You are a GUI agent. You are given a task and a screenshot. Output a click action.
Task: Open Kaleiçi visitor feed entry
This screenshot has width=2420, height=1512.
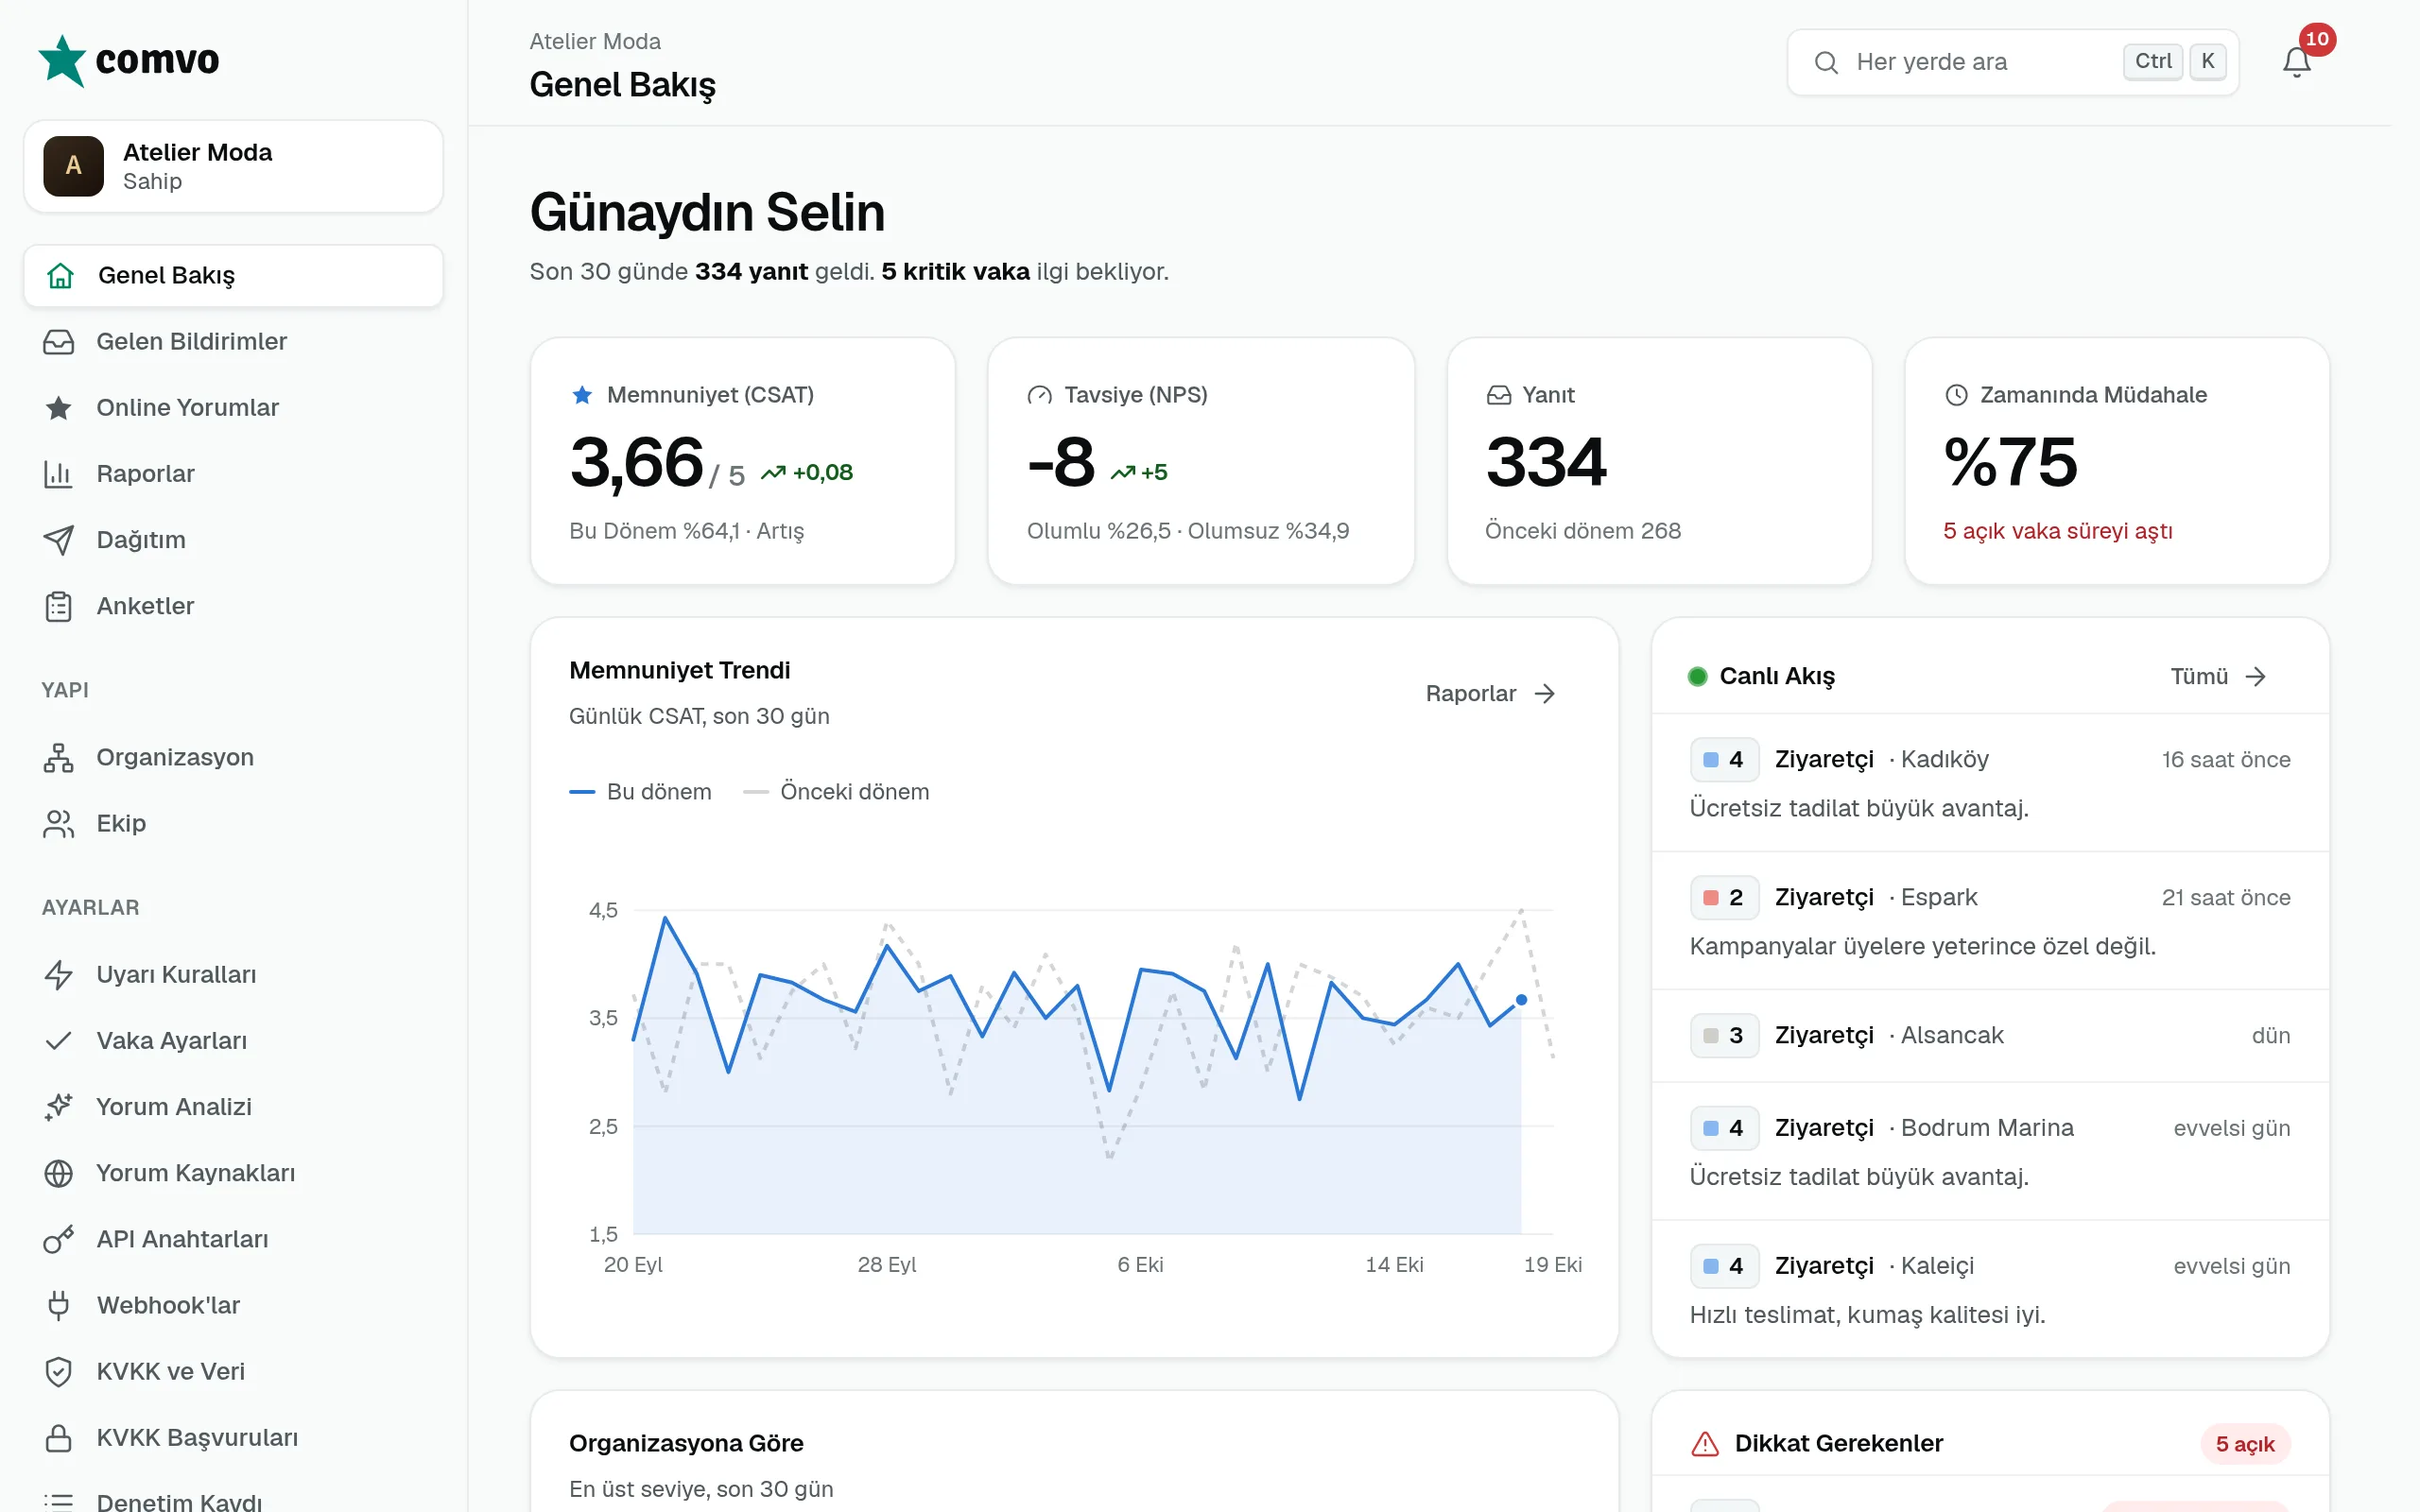point(1990,1289)
